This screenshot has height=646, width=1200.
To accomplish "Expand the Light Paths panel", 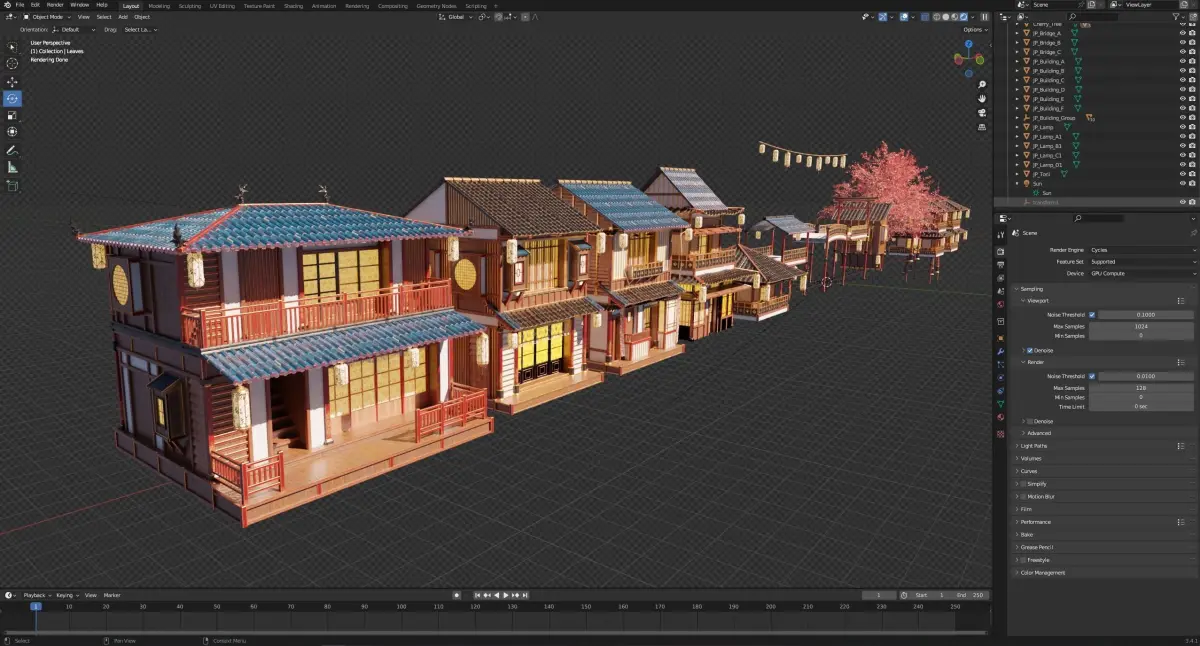I will pyautogui.click(x=1035, y=446).
